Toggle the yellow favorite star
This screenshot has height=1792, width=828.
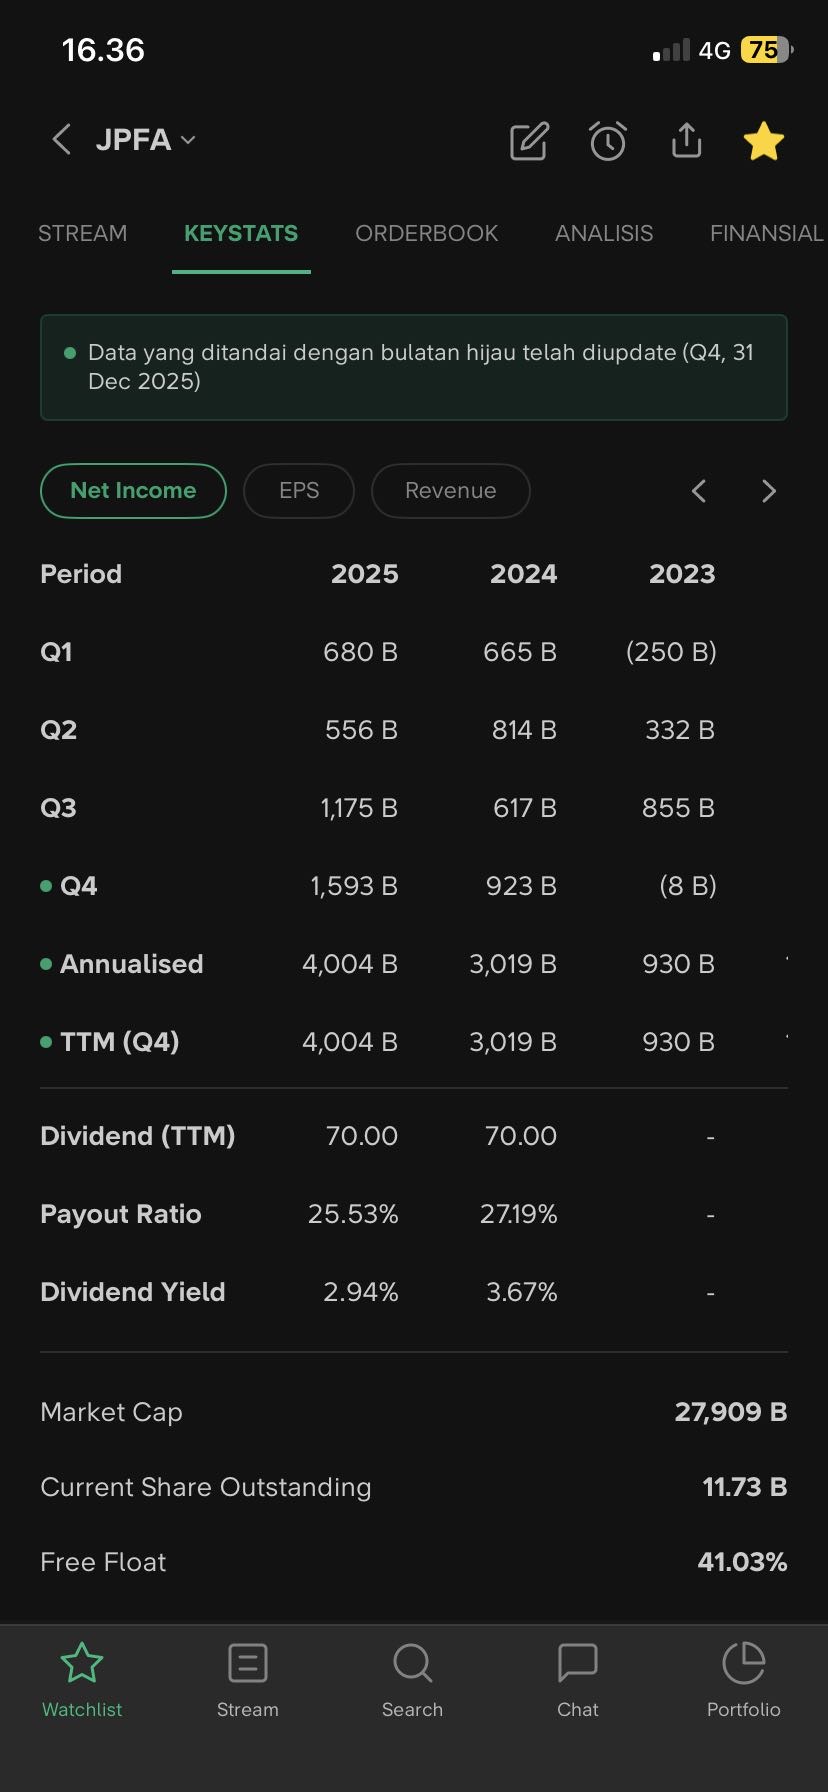(x=764, y=141)
